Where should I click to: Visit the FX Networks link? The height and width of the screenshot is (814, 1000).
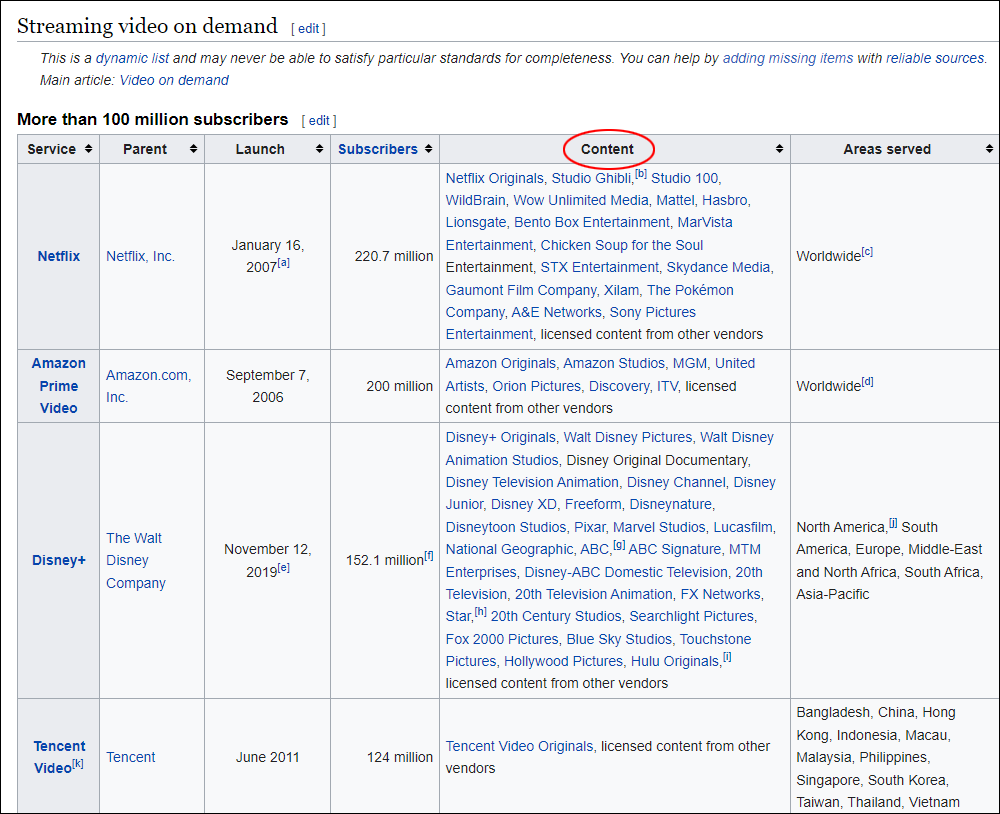(x=721, y=594)
